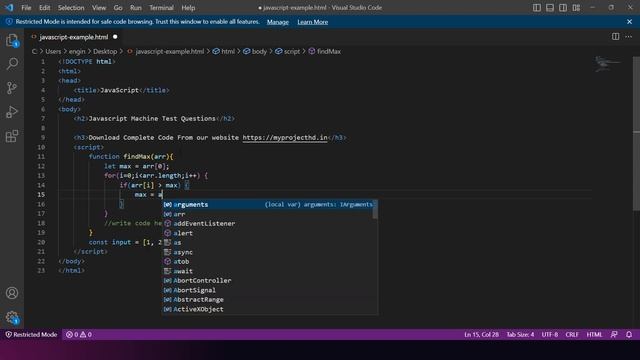640x360 pixels.
Task: Select 'AbstractRange' autocomplete suggestion
Action: [267, 300]
